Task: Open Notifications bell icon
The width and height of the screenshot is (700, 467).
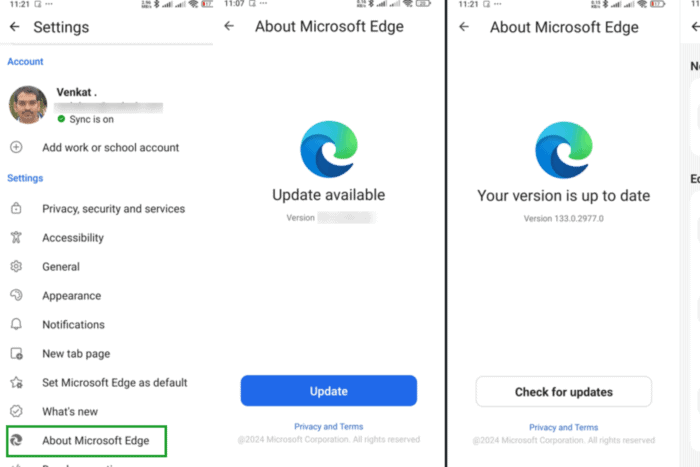Action: 16,324
